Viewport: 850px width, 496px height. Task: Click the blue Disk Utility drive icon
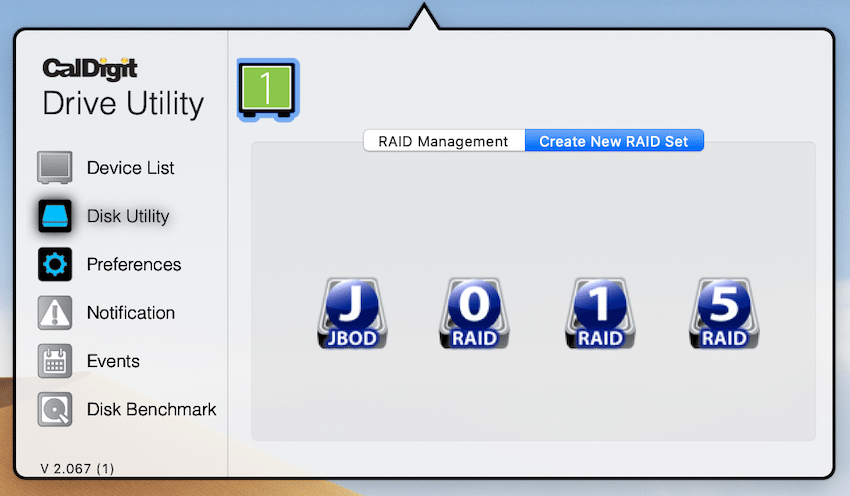[x=55, y=216]
